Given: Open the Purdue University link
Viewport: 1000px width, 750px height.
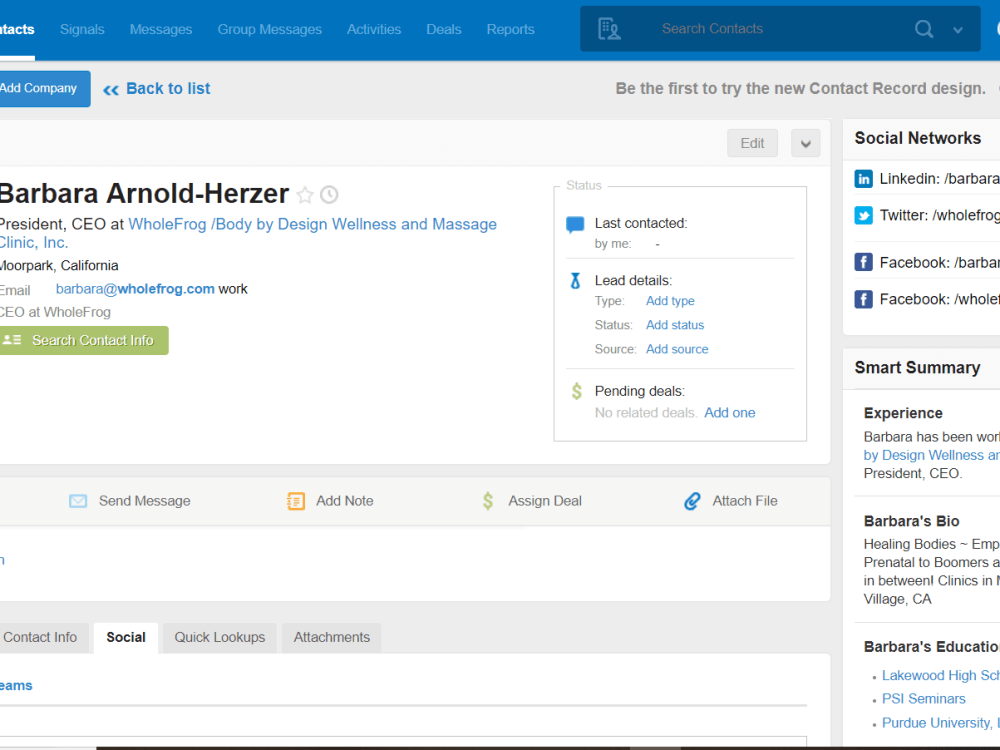Looking at the screenshot, I should [x=941, y=723].
